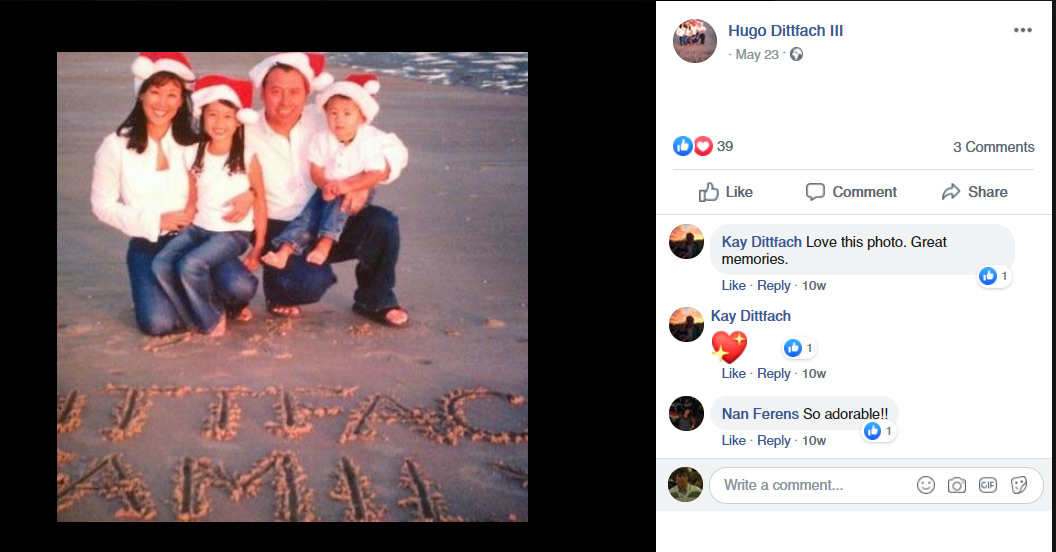
Task: Like Kay Dittfach's 'Love this photo' comment
Action: (x=734, y=285)
